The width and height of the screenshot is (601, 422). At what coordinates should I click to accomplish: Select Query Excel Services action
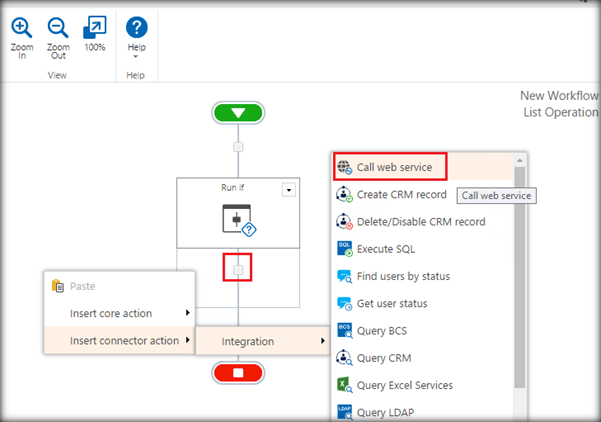(423, 385)
